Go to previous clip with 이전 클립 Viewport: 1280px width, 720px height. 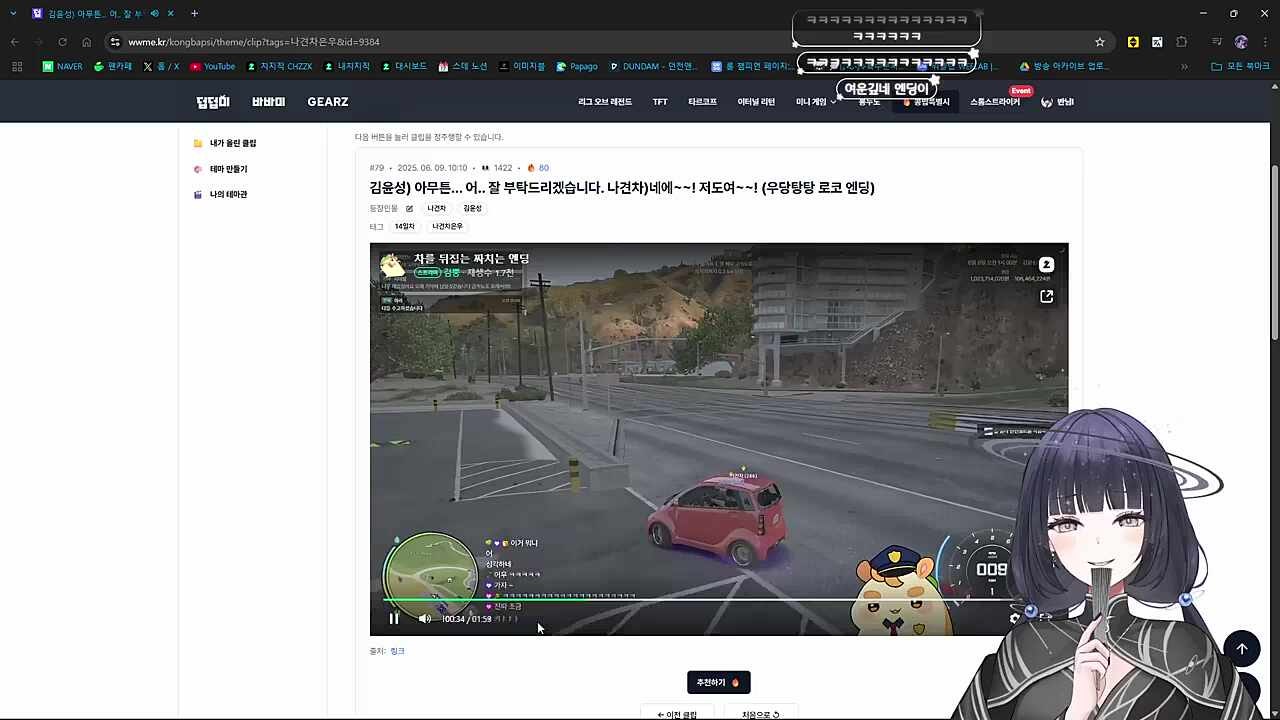tap(676, 714)
